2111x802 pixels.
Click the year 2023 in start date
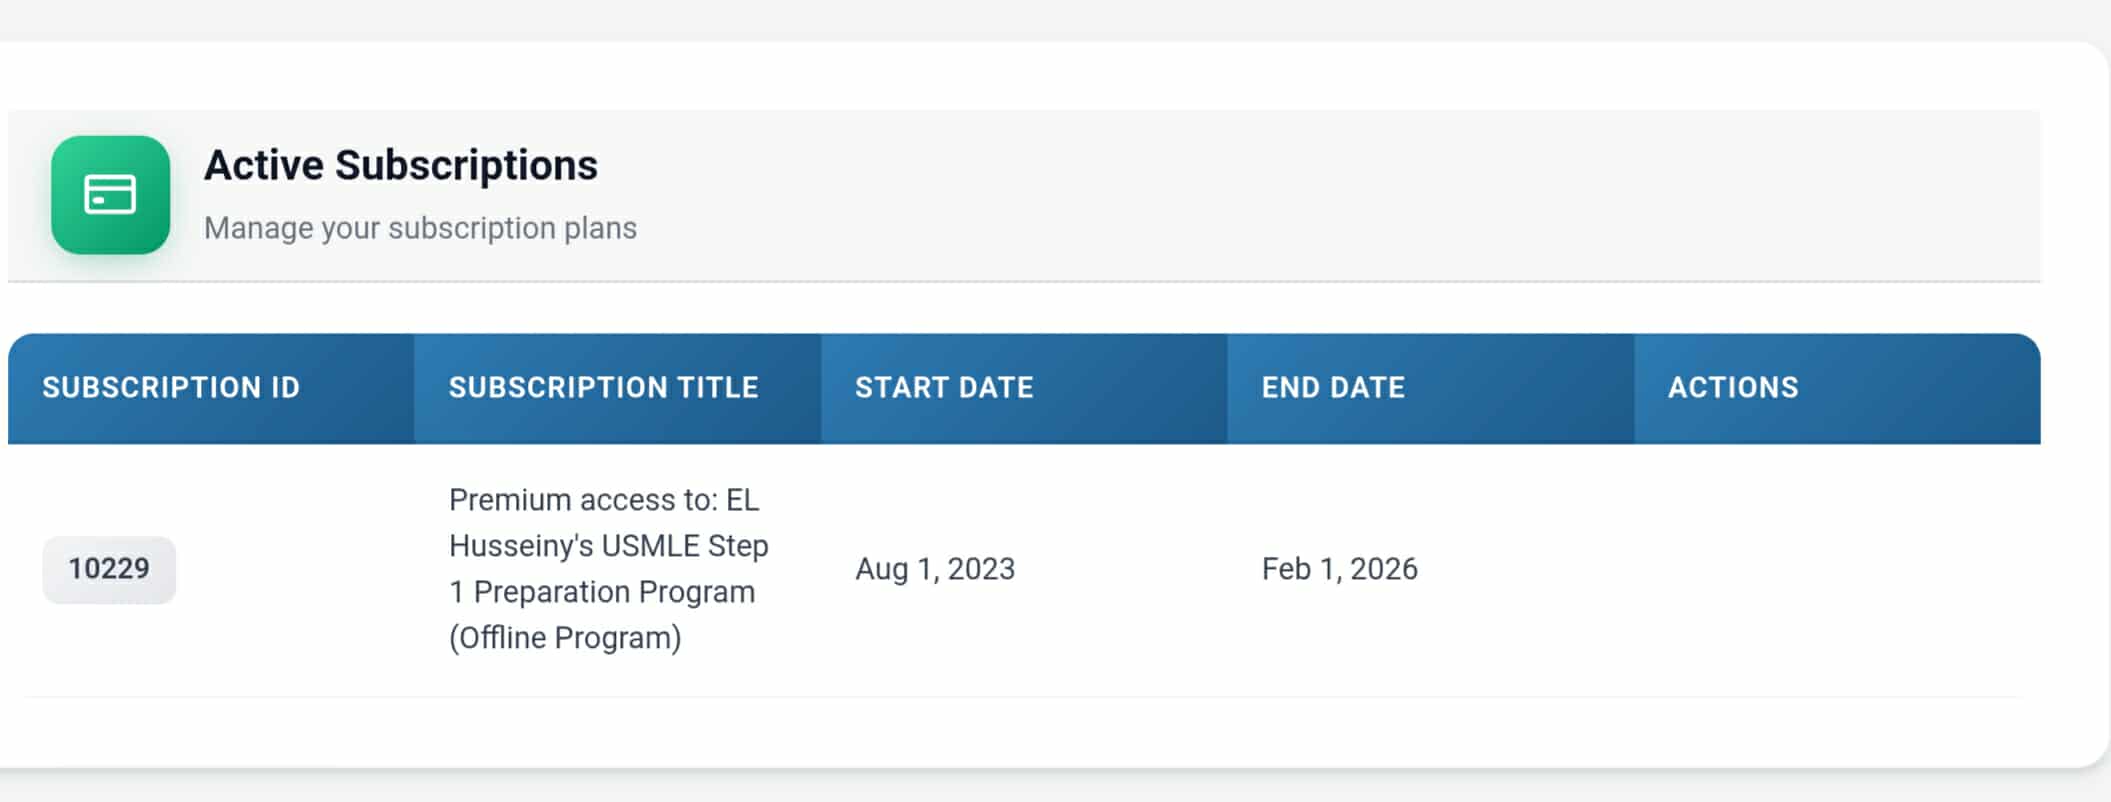point(981,569)
